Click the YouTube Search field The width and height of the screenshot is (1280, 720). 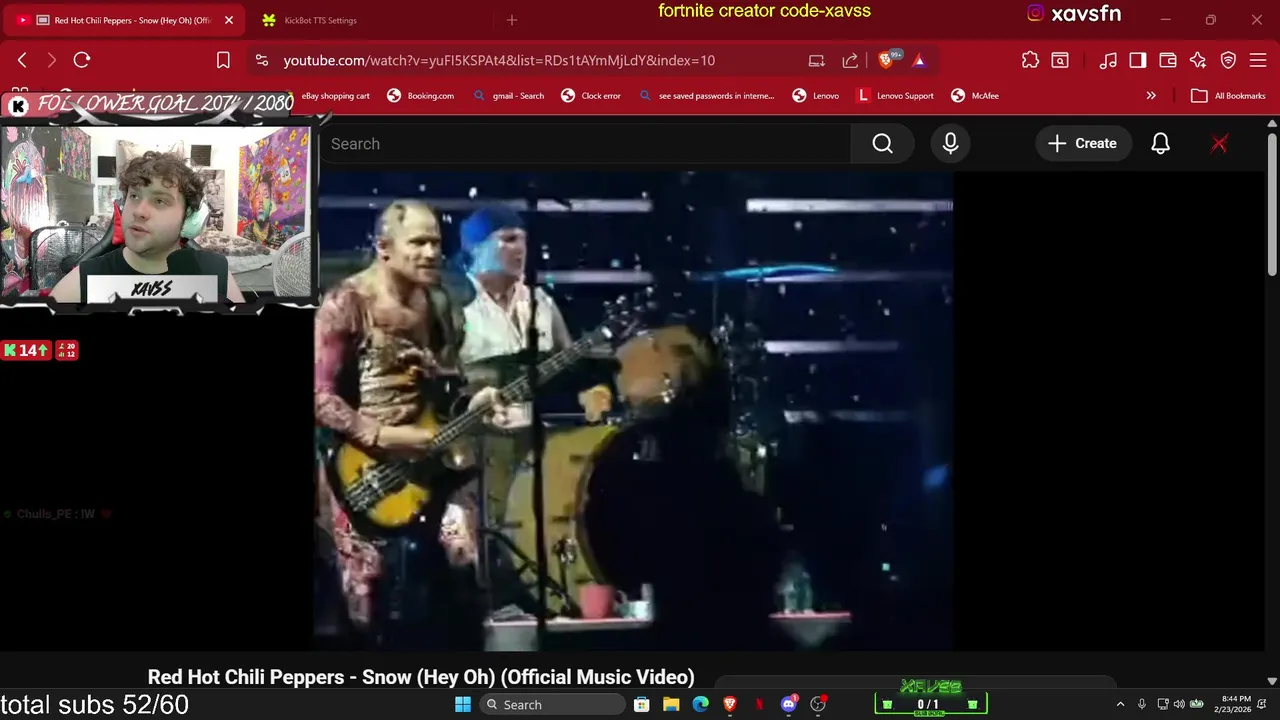(x=585, y=143)
